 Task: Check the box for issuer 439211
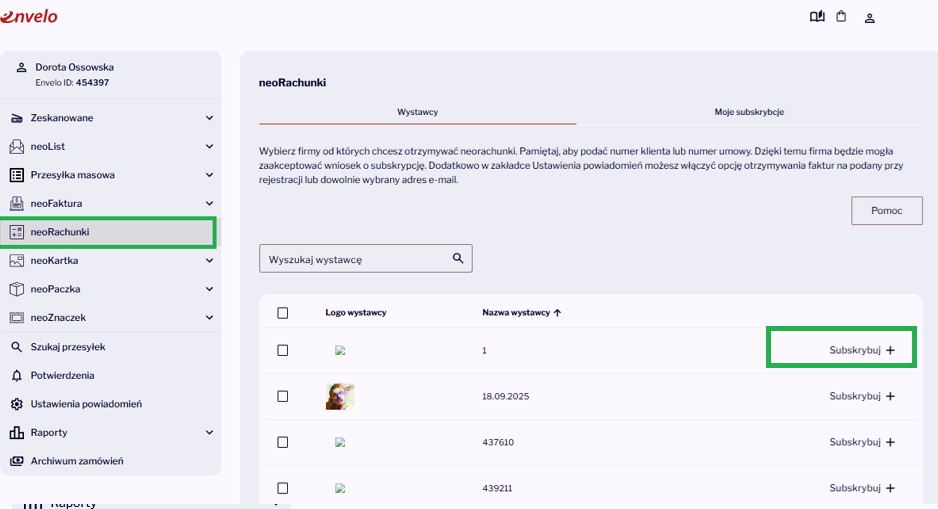282,488
